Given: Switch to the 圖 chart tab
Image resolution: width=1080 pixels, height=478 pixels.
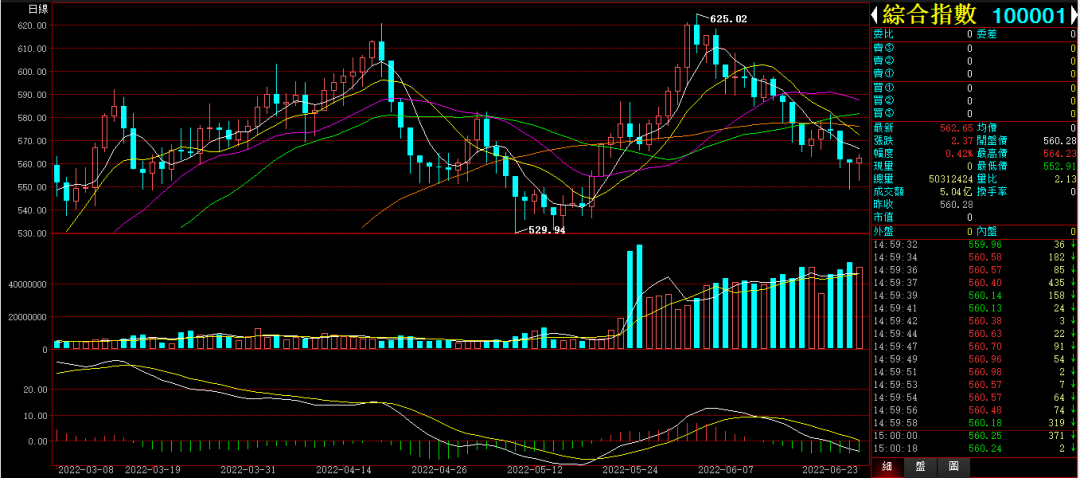Looking at the screenshot, I should [x=953, y=466].
